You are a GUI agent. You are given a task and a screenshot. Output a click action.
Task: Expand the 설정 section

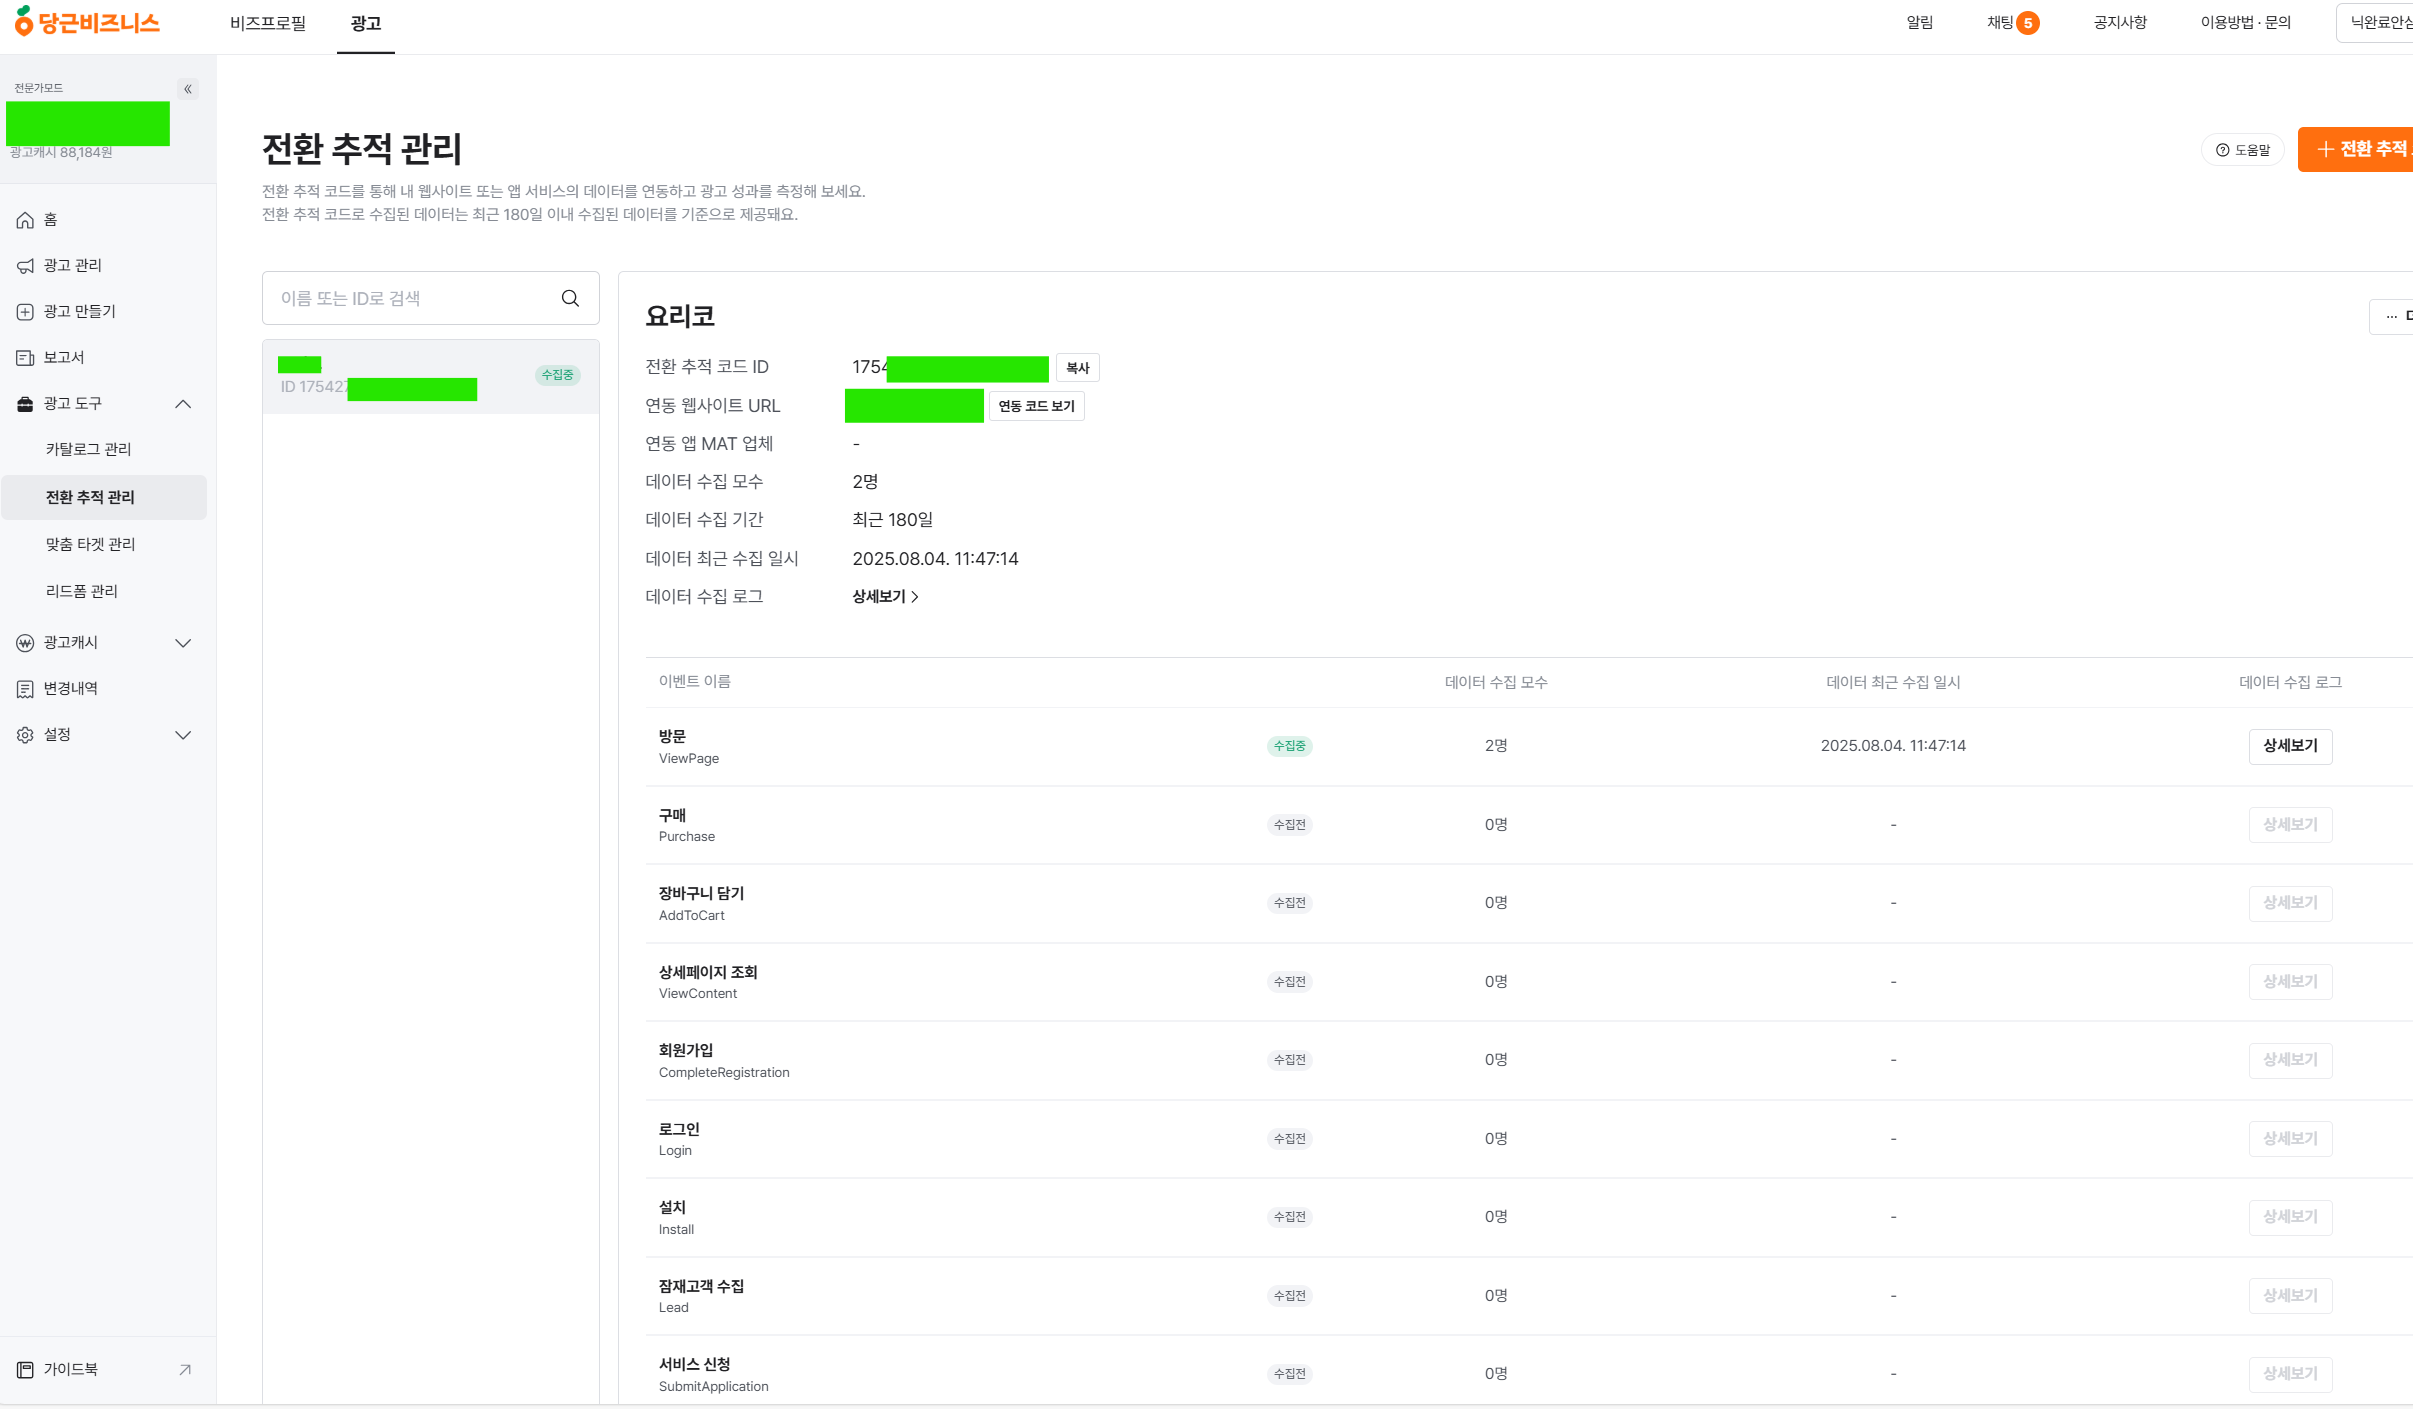[x=183, y=735]
